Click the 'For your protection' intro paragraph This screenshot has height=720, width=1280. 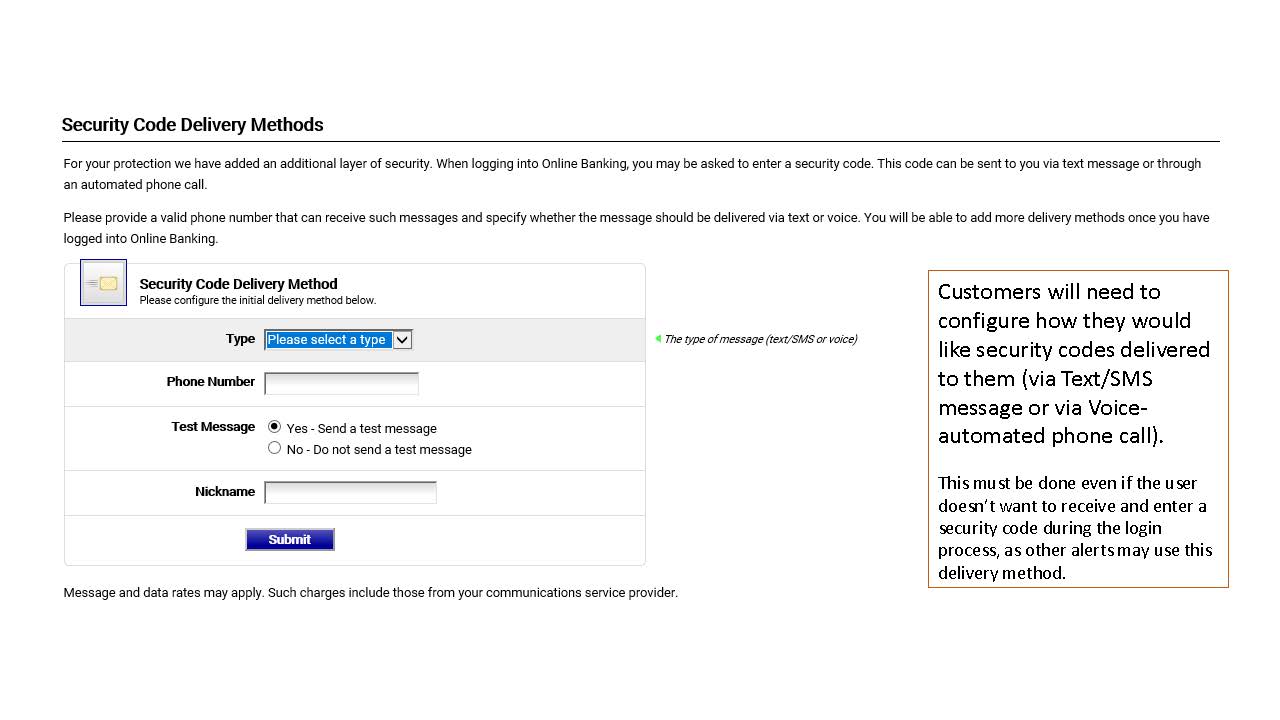pyautogui.click(x=632, y=174)
